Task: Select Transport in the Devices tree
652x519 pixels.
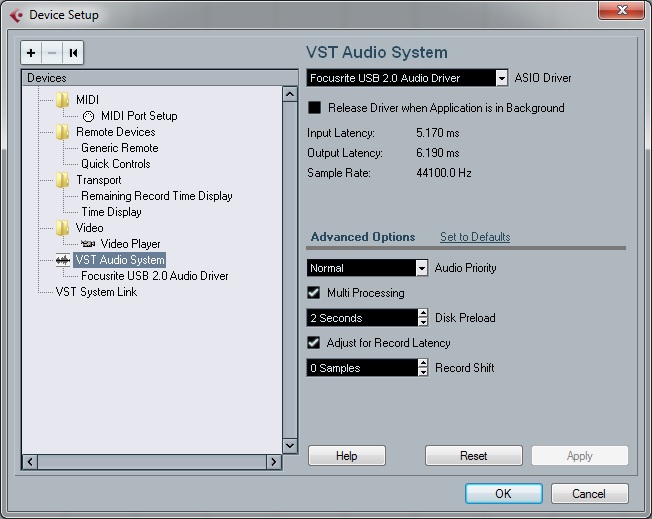Action: coord(99,180)
